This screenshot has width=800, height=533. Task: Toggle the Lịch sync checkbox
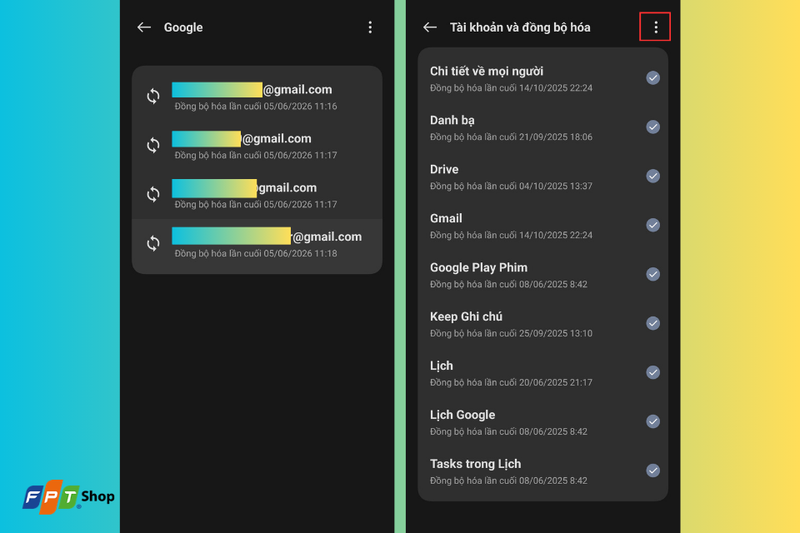pyautogui.click(x=653, y=372)
